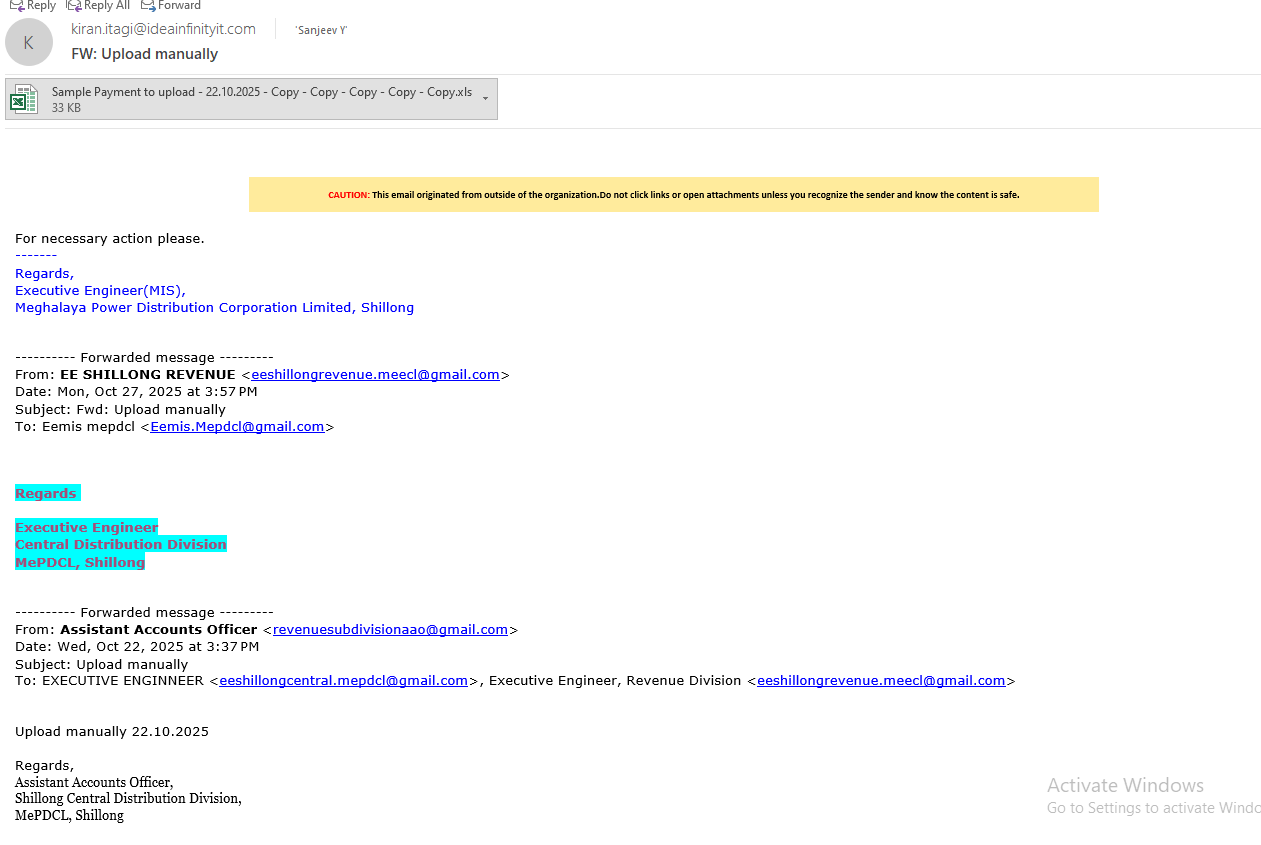Click the Reply button
The image size is (1261, 845).
coord(33,5)
